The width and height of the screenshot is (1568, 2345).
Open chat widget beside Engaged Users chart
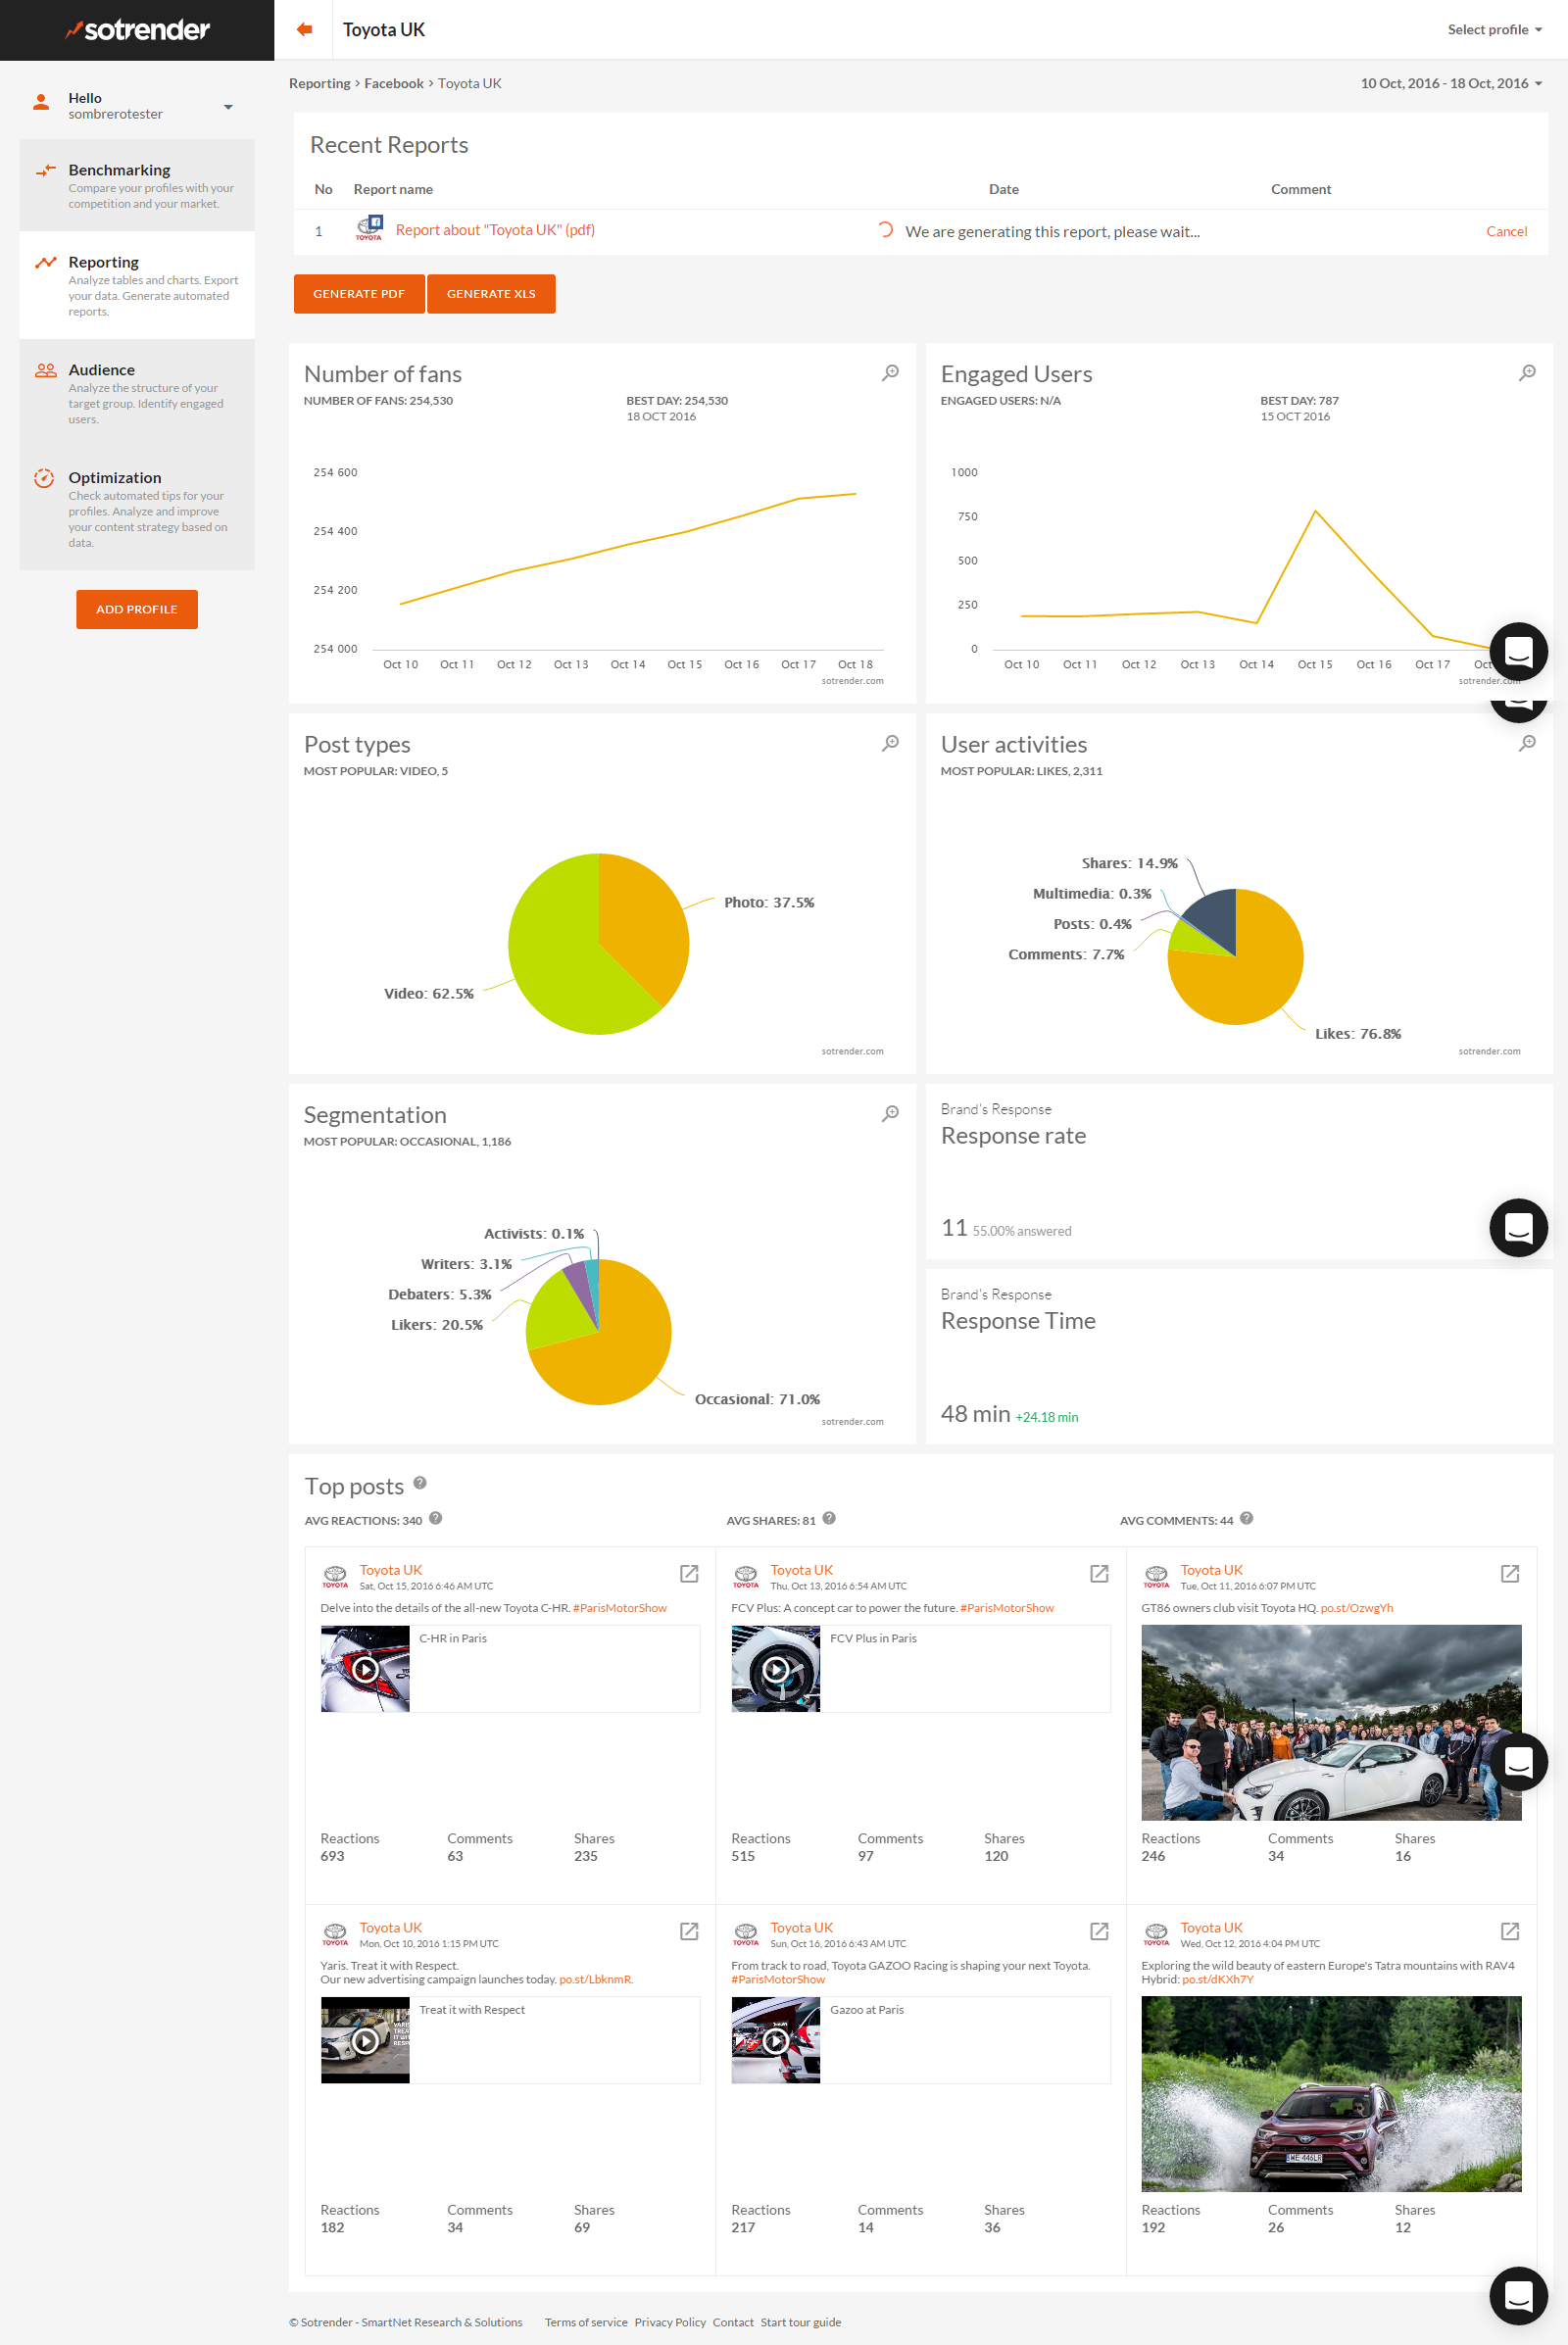1518,651
